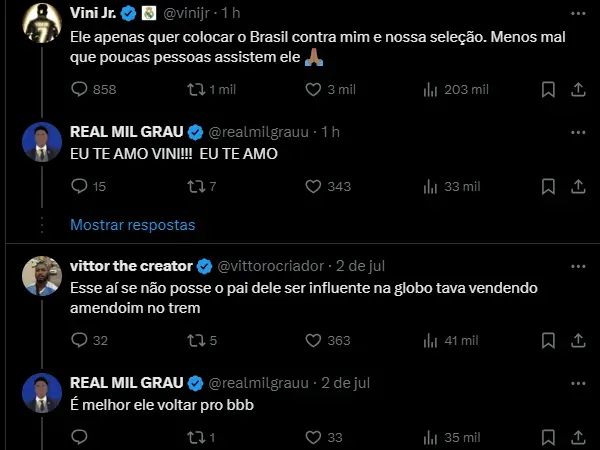Share vittor the creator's tweet
This screenshot has height=450, width=600.
[x=577, y=341]
